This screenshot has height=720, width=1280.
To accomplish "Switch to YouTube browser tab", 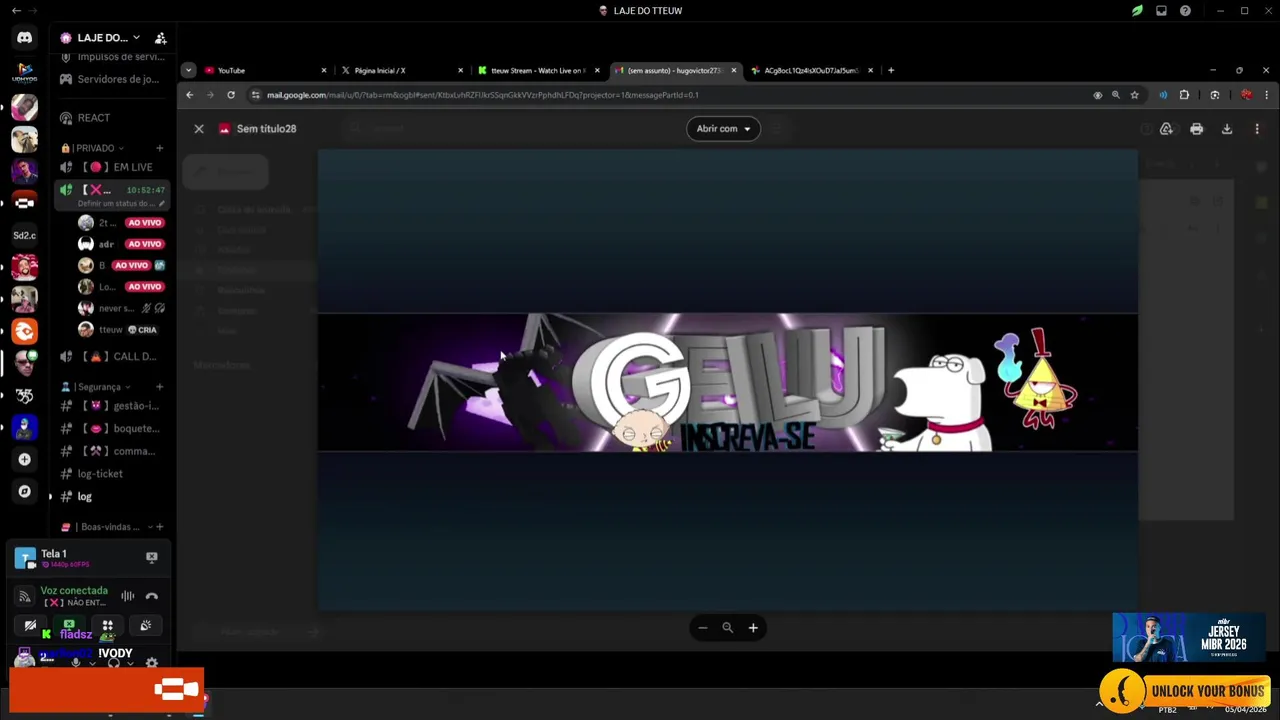I will [266, 70].
